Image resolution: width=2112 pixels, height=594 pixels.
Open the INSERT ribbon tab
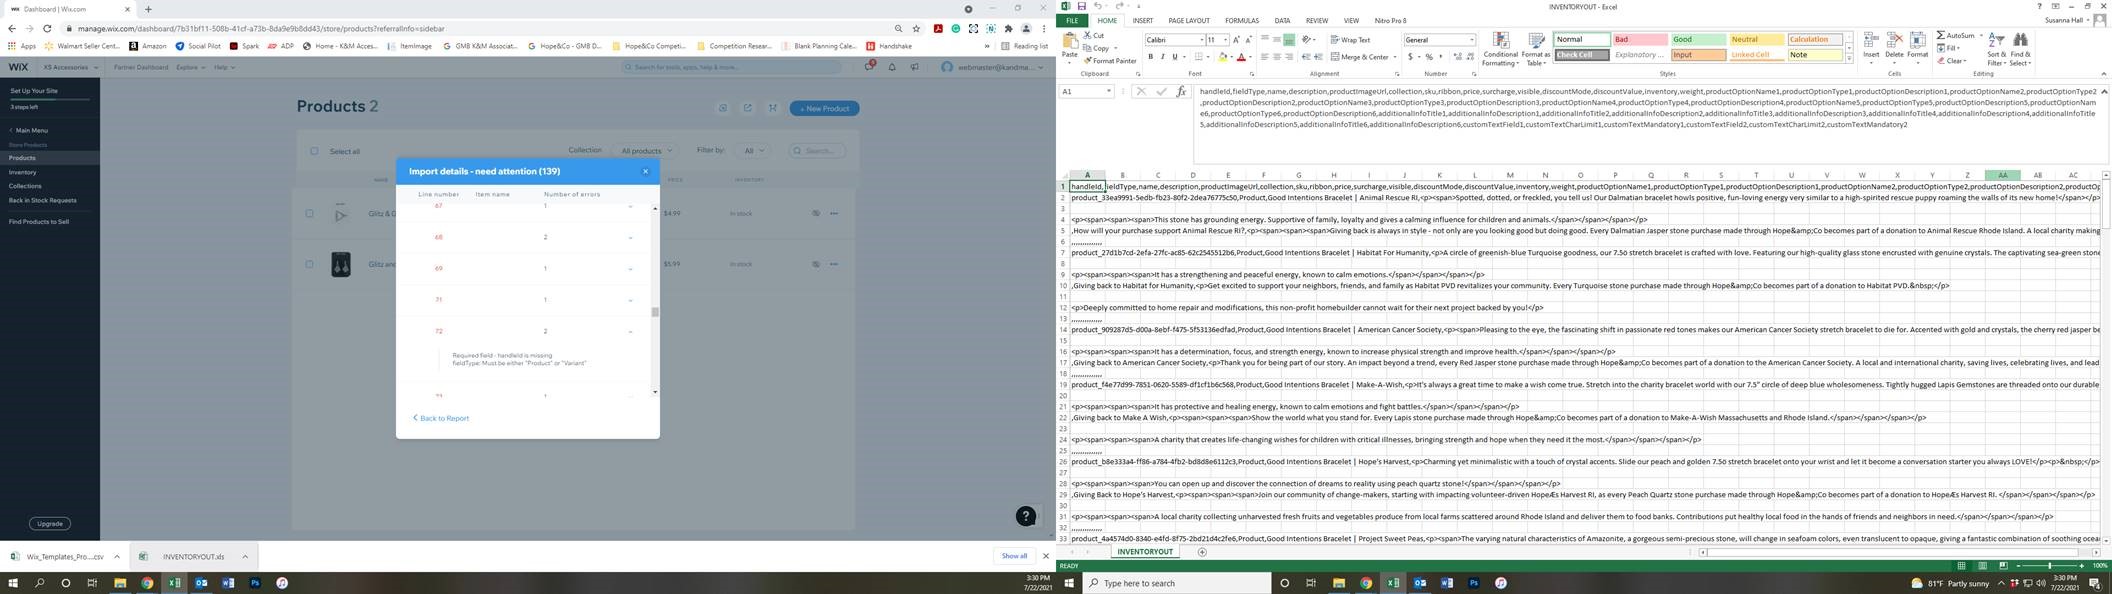[1142, 20]
